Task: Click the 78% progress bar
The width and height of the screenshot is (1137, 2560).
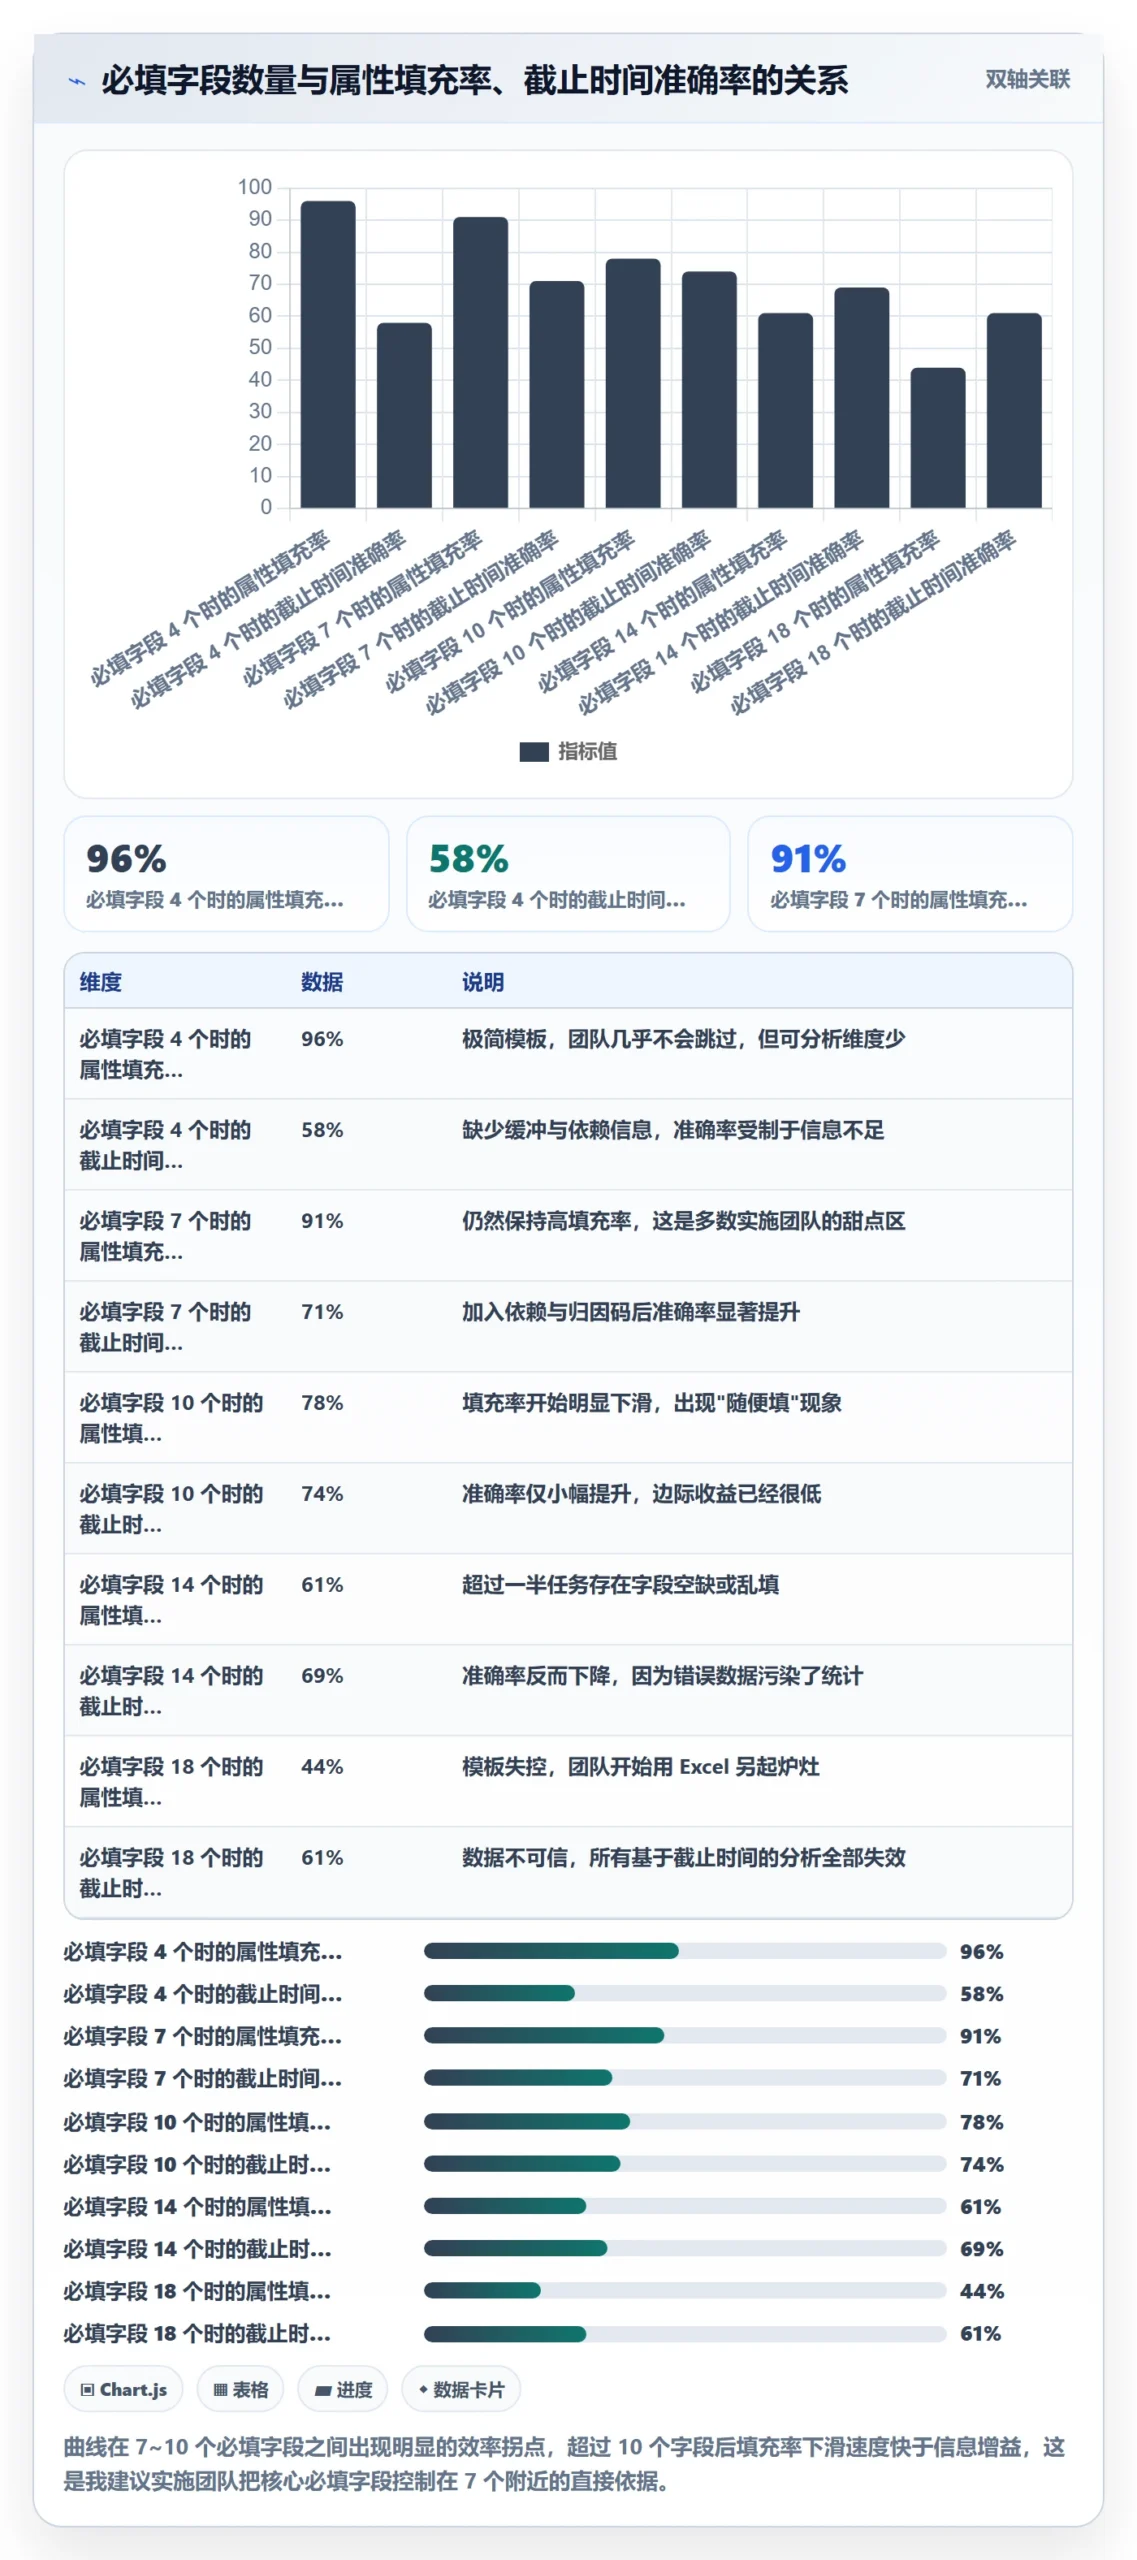Action: click(x=685, y=2121)
